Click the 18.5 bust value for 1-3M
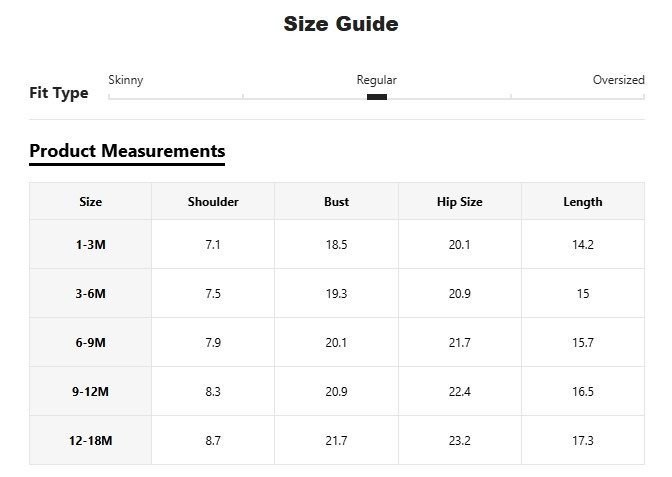Viewport: 672px width, 477px height. [337, 245]
